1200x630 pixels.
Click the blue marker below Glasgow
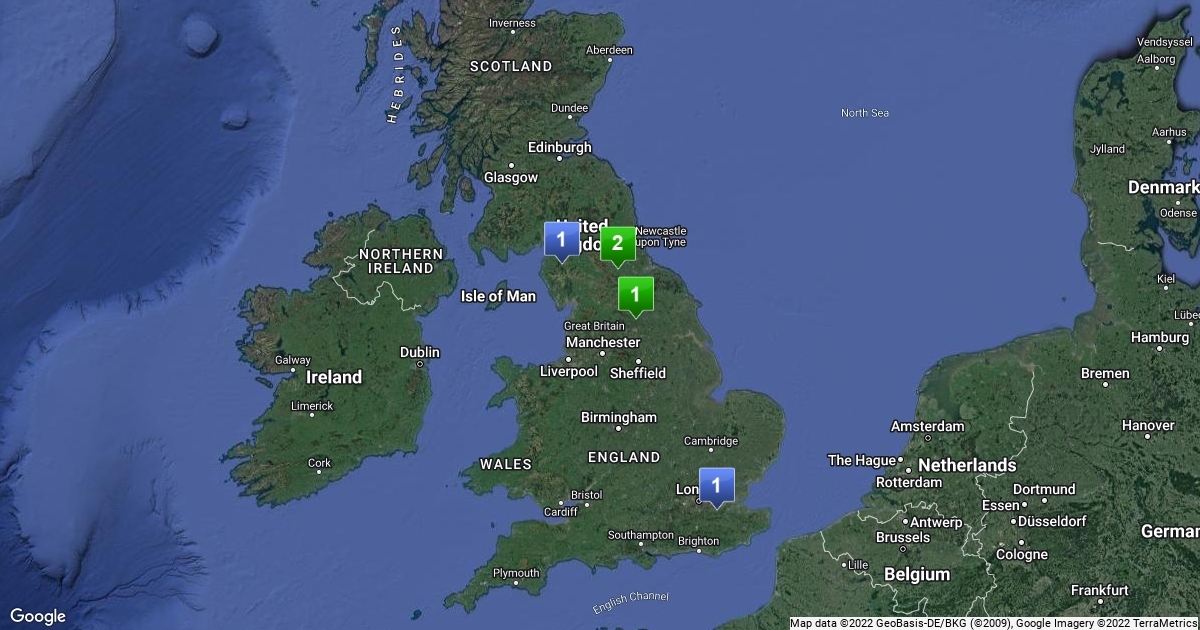(x=561, y=241)
